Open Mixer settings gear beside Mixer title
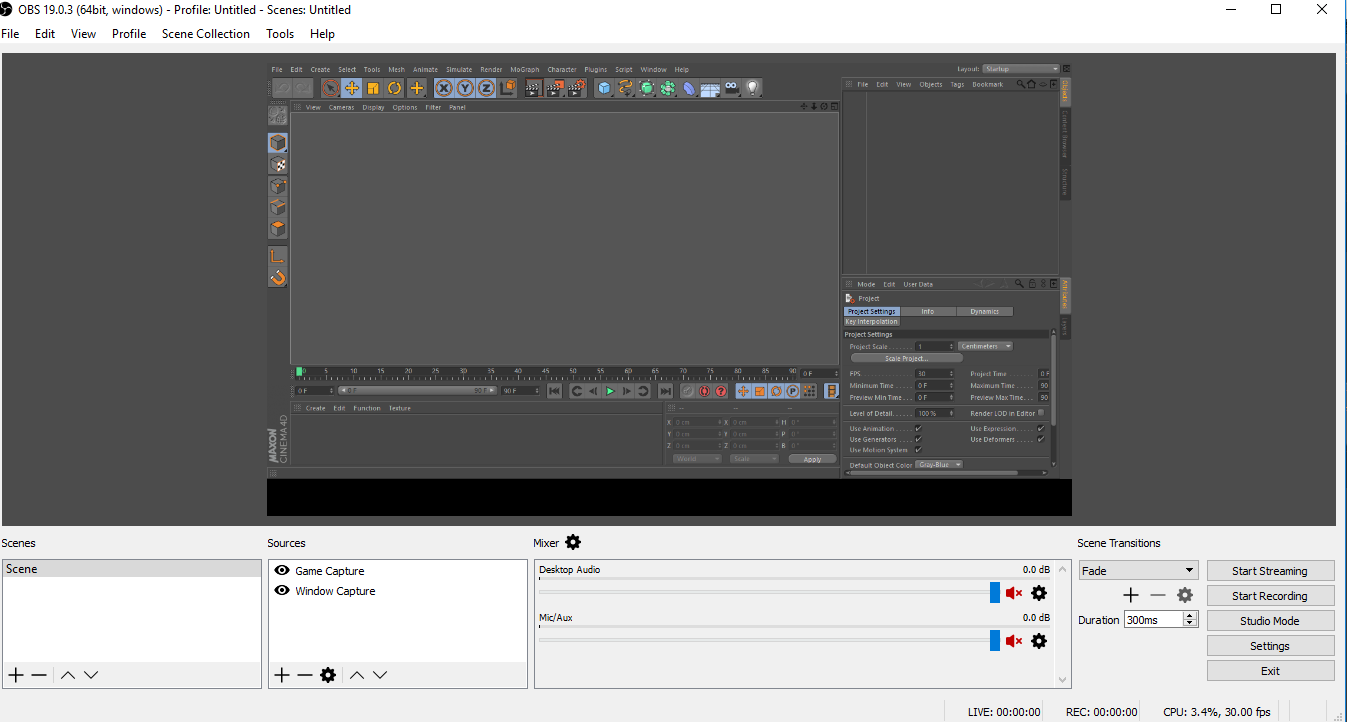 pos(573,542)
